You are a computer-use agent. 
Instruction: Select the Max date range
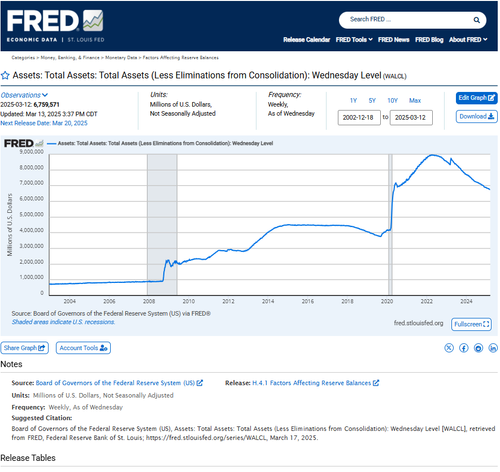pos(415,100)
